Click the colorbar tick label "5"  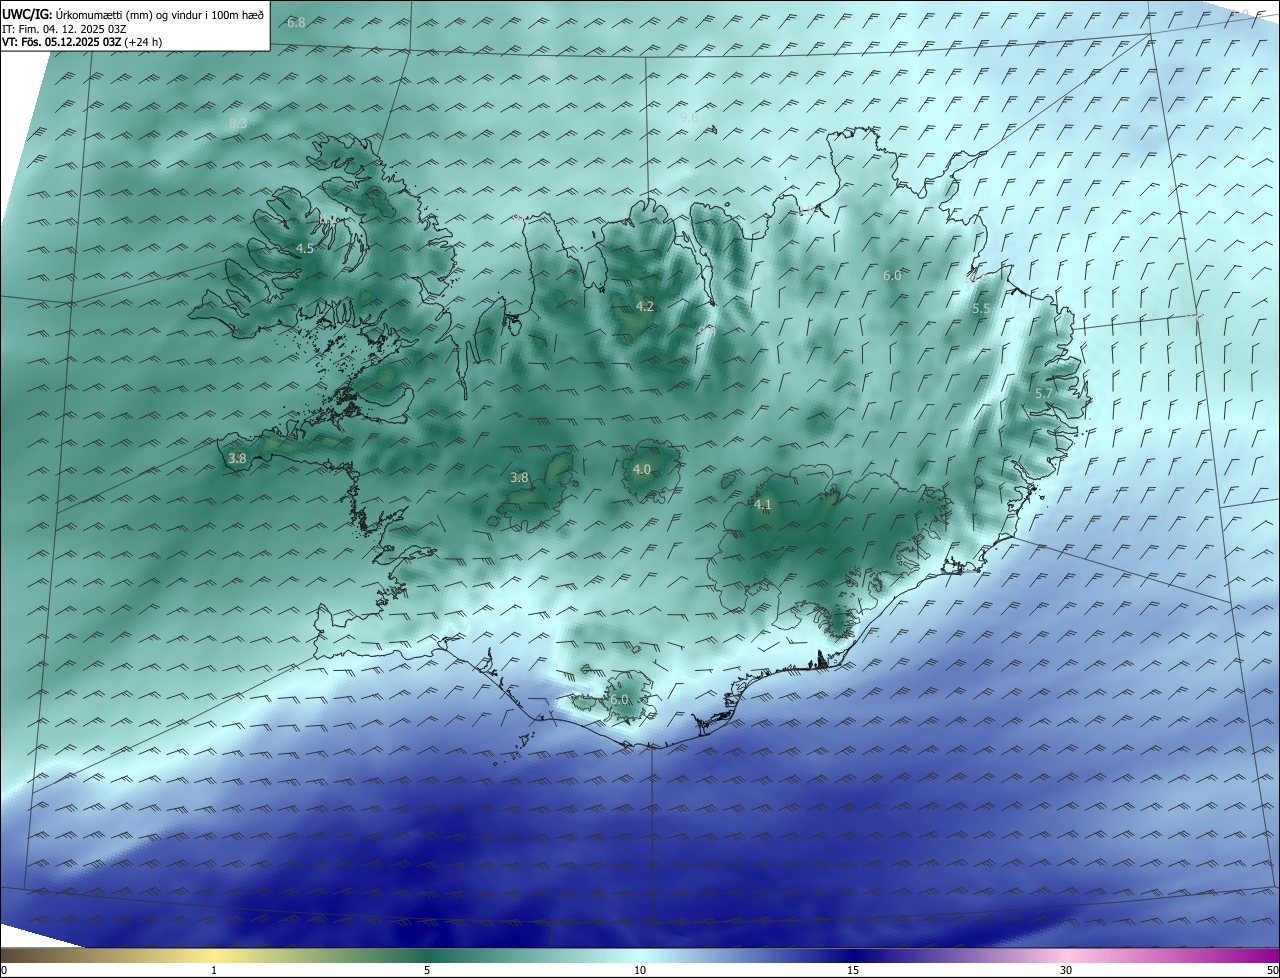click(427, 970)
